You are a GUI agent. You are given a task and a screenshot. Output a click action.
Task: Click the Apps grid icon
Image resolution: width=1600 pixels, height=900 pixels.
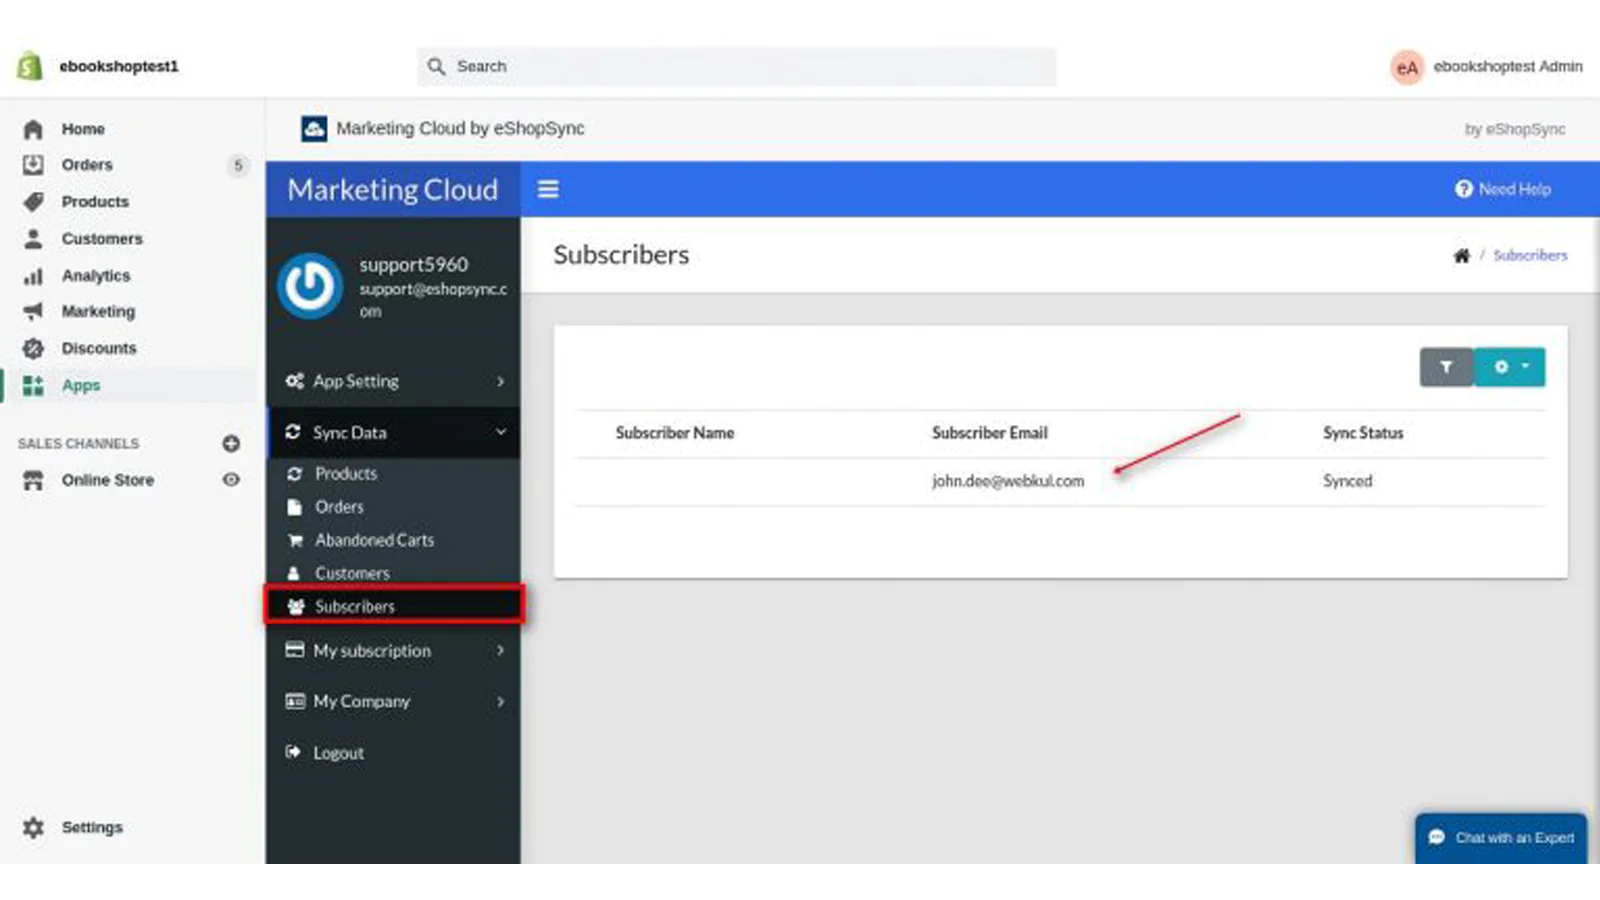[33, 386]
